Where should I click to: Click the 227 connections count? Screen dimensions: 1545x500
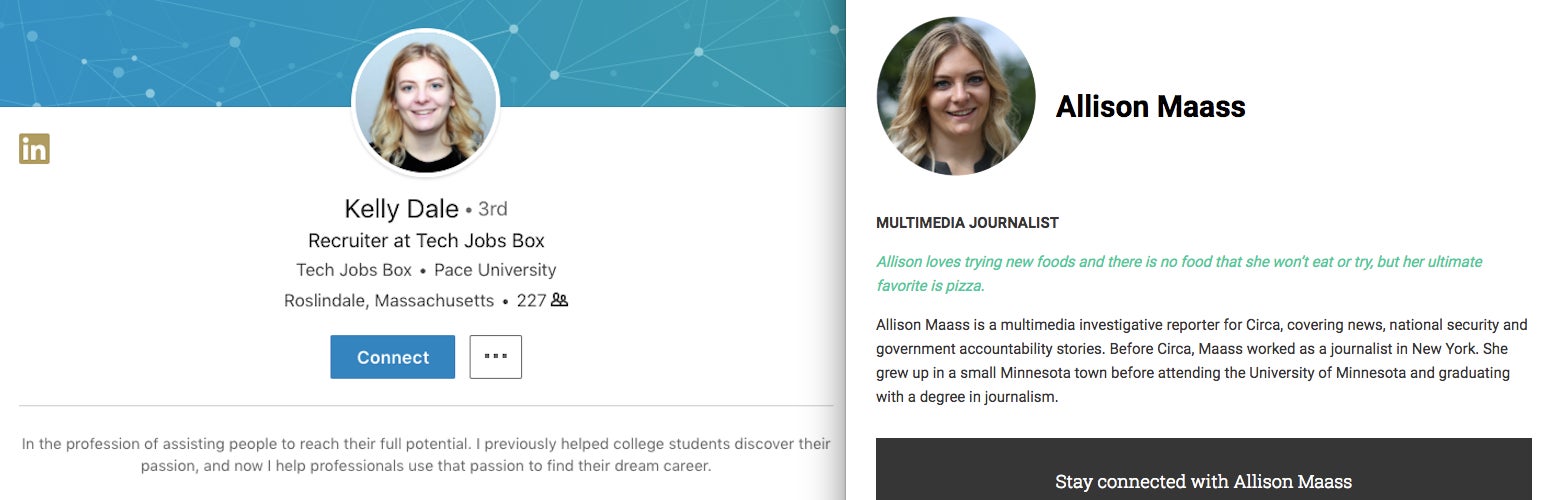531,300
